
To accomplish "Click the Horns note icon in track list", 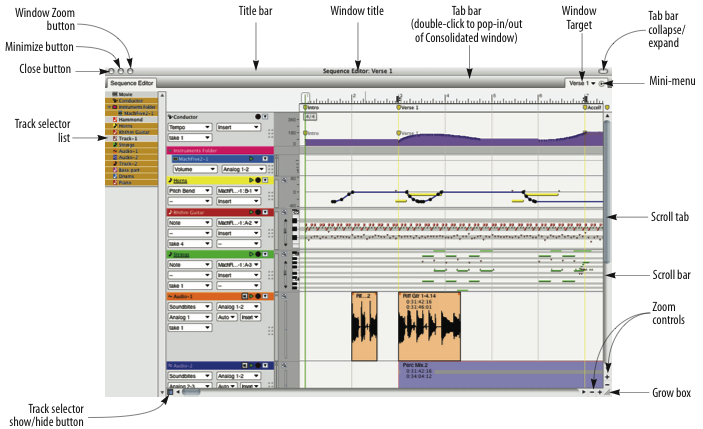I will click(115, 126).
